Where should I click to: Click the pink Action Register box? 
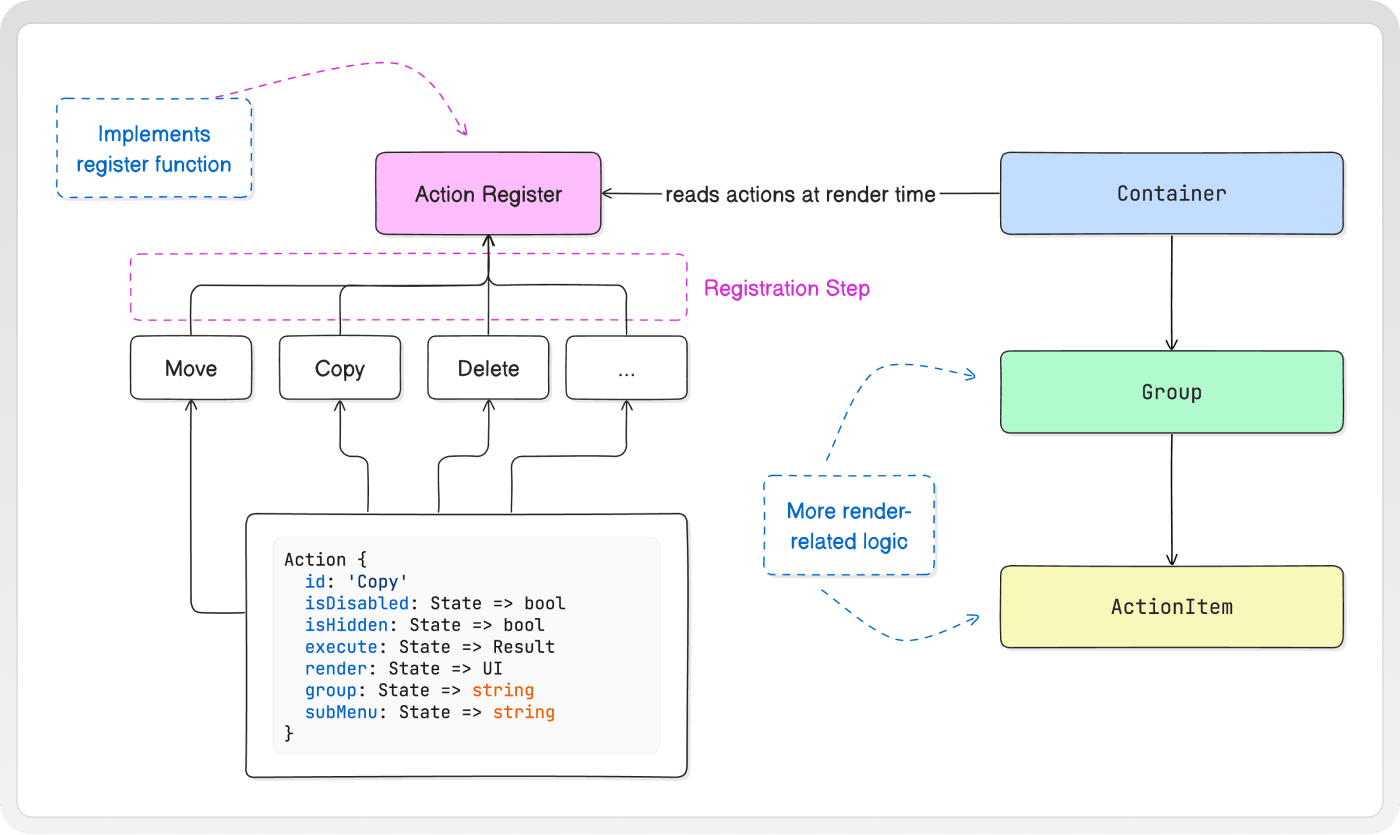click(x=488, y=194)
